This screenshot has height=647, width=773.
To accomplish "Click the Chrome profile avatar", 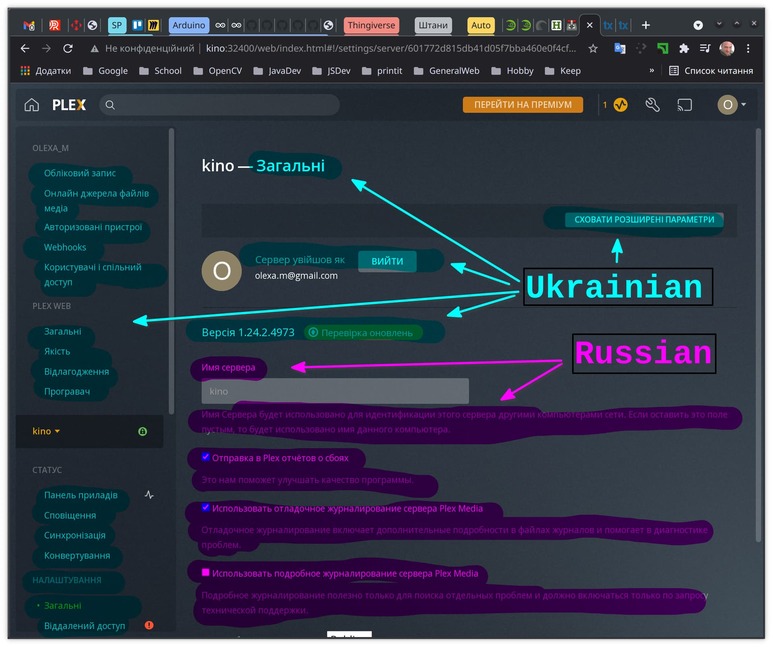I will (x=727, y=48).
